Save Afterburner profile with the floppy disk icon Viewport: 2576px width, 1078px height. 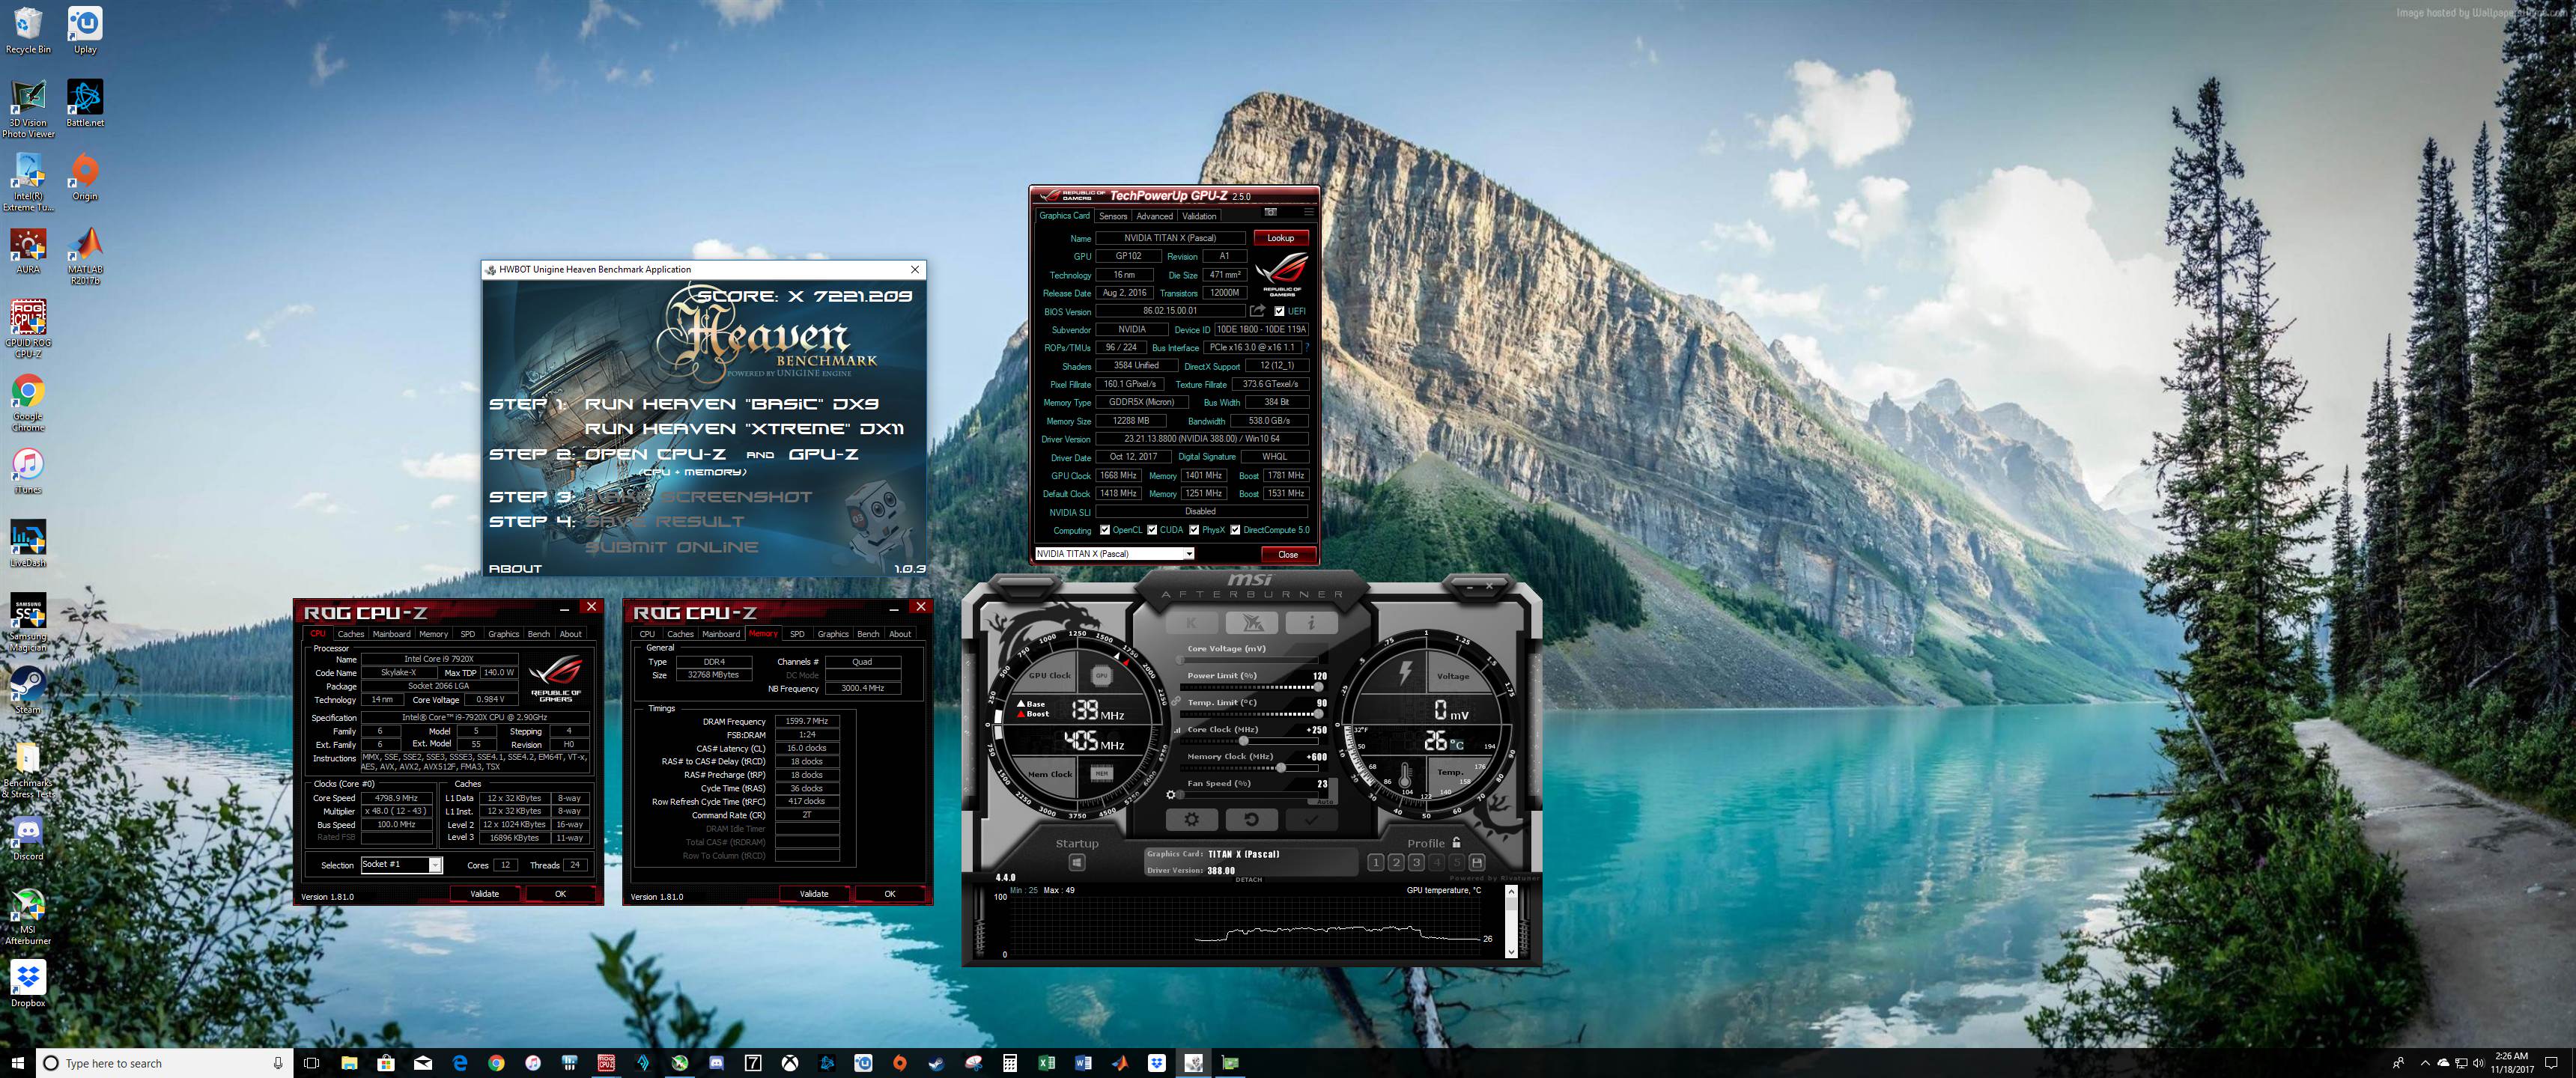point(1477,862)
